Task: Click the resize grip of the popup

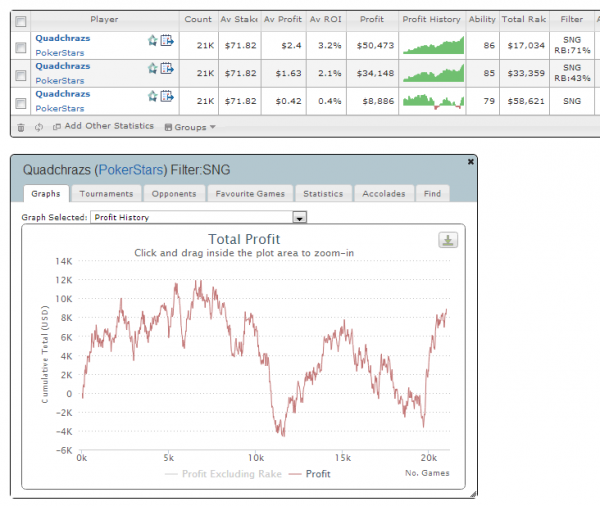Action: [473, 494]
